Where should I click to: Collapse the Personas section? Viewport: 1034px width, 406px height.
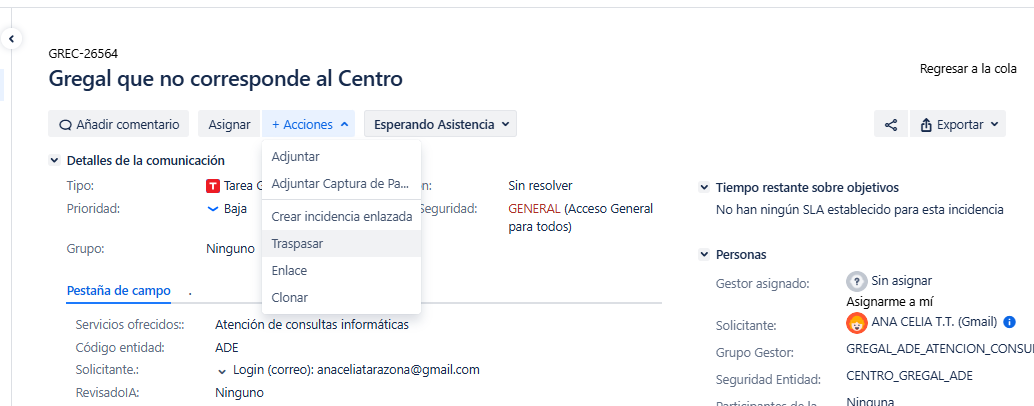pyautogui.click(x=704, y=255)
